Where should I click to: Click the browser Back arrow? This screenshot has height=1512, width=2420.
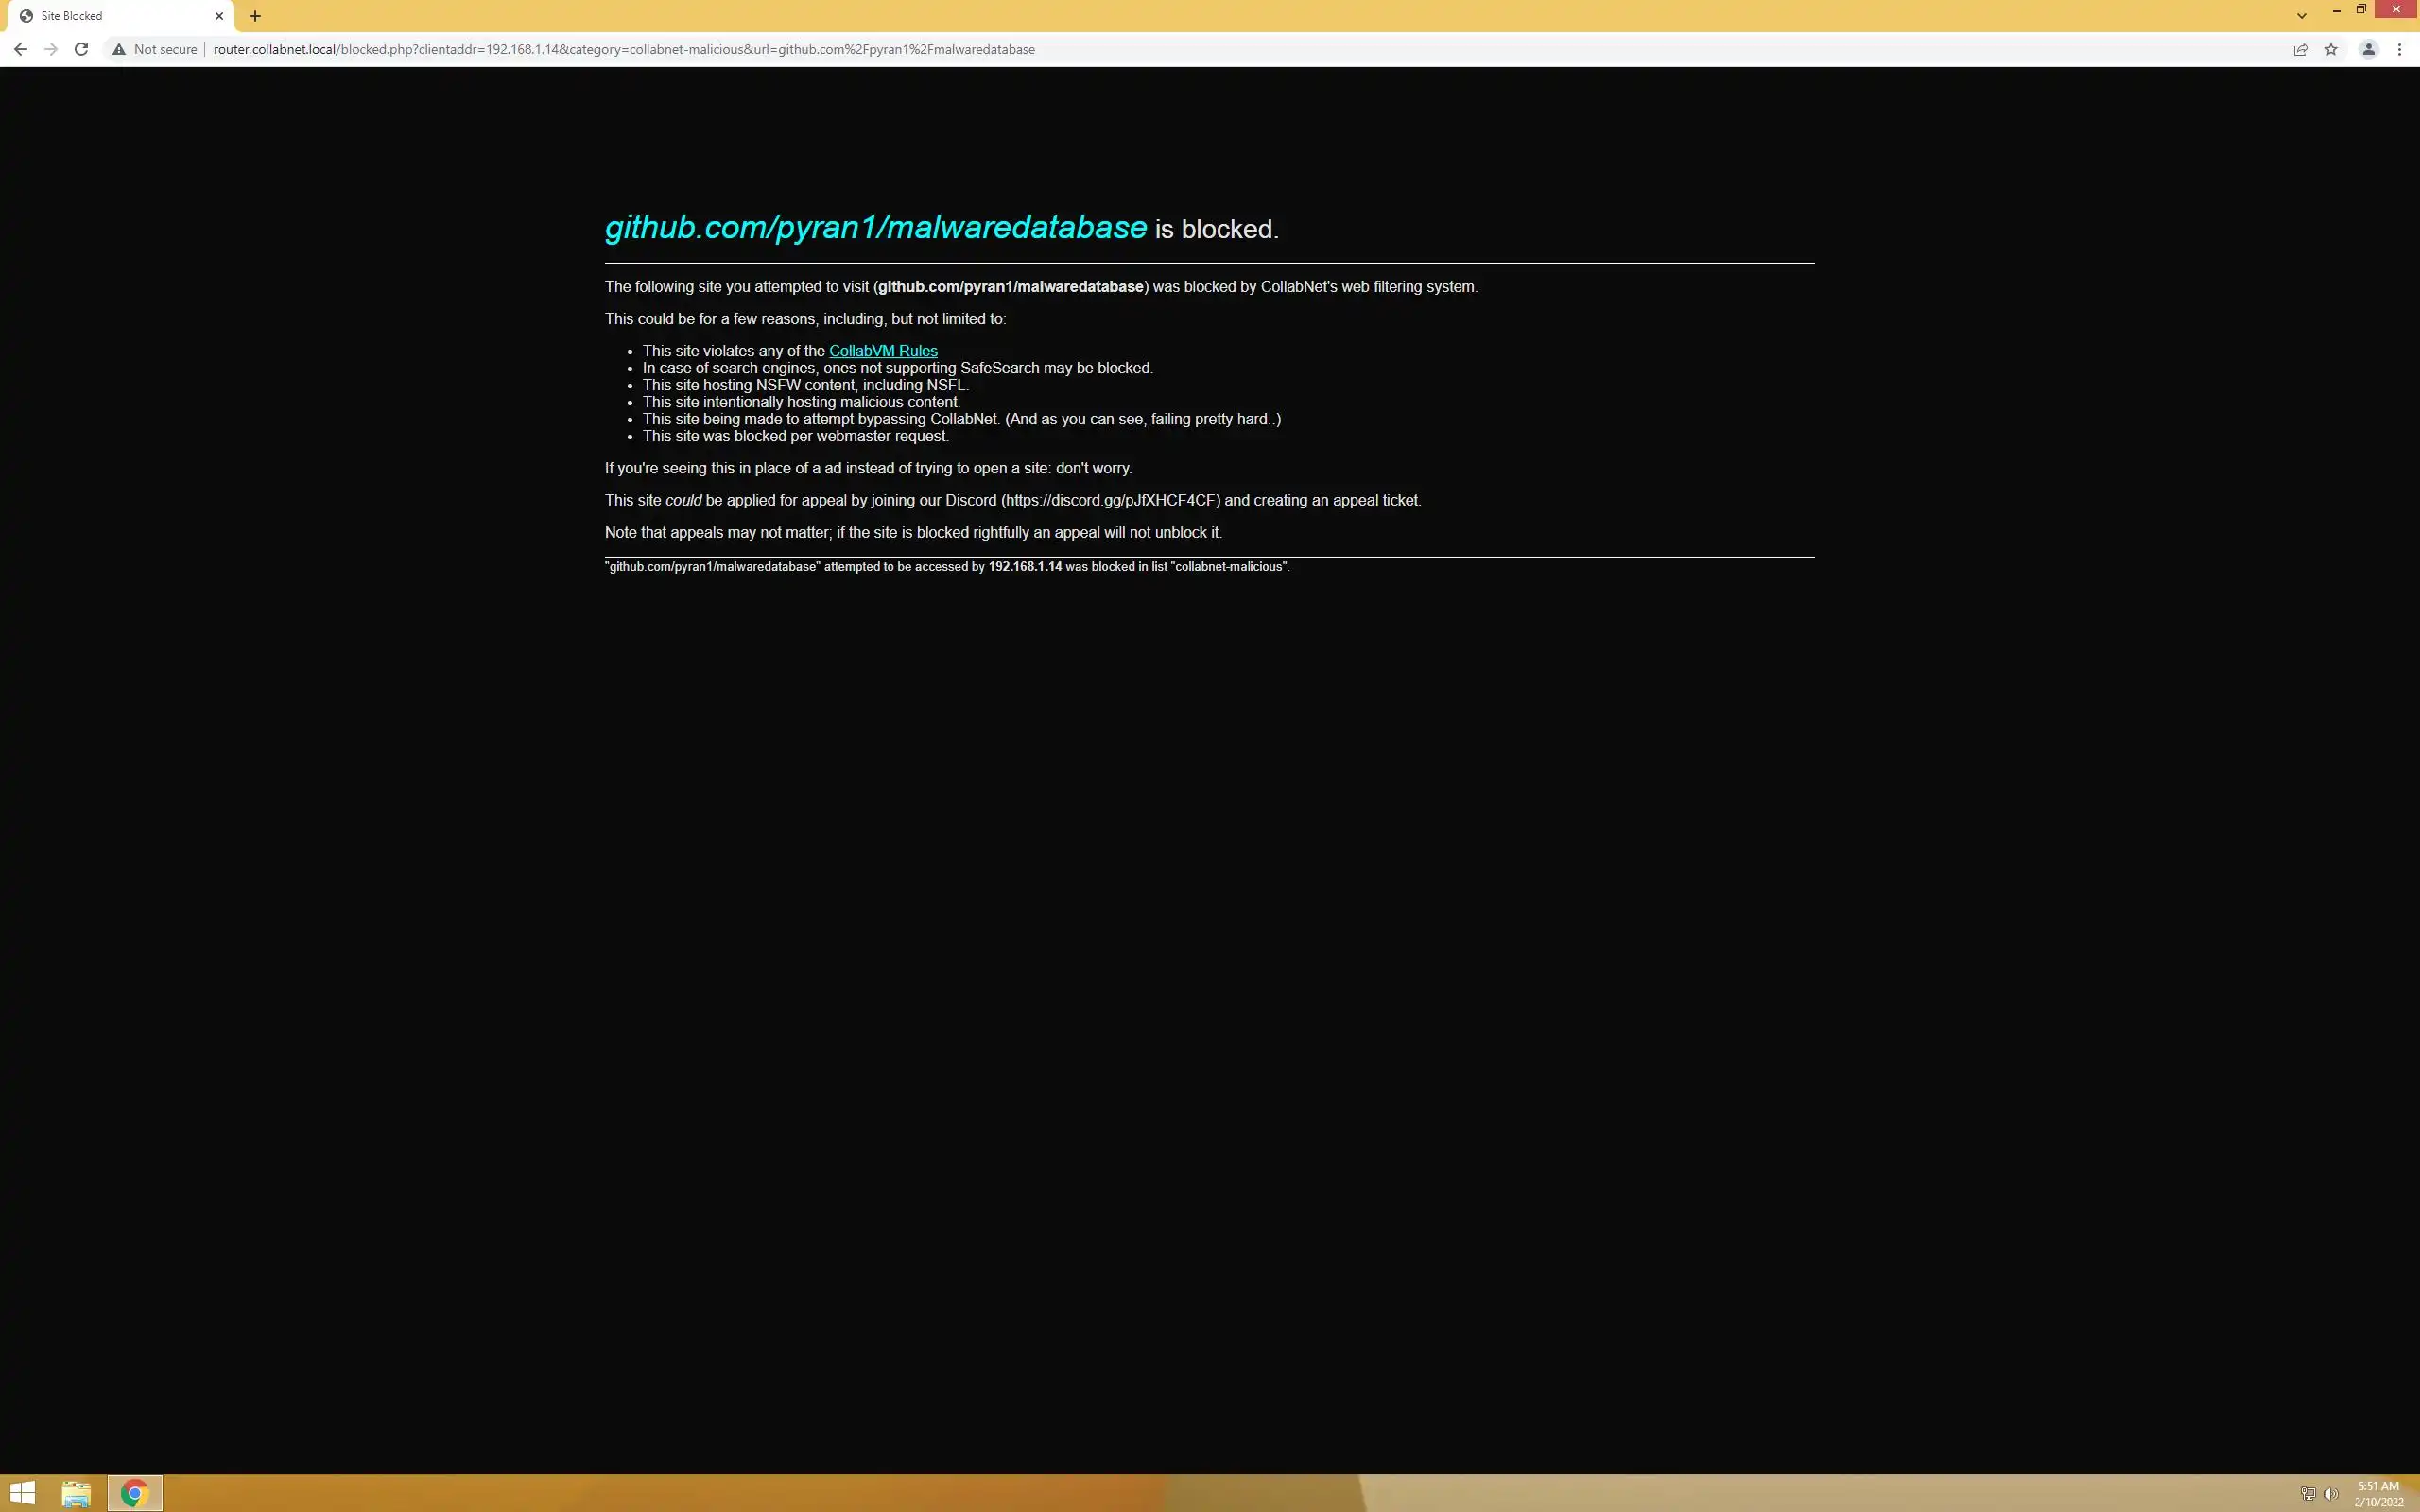20,49
